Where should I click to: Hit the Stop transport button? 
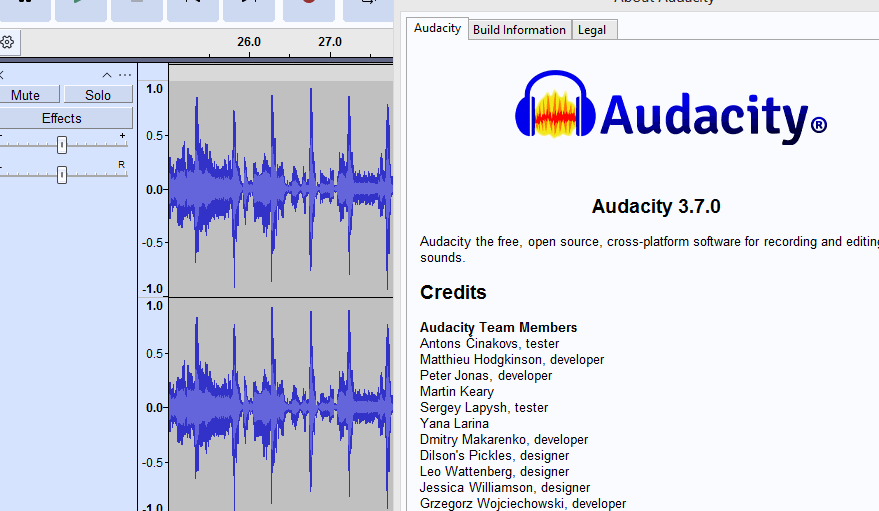(x=137, y=9)
